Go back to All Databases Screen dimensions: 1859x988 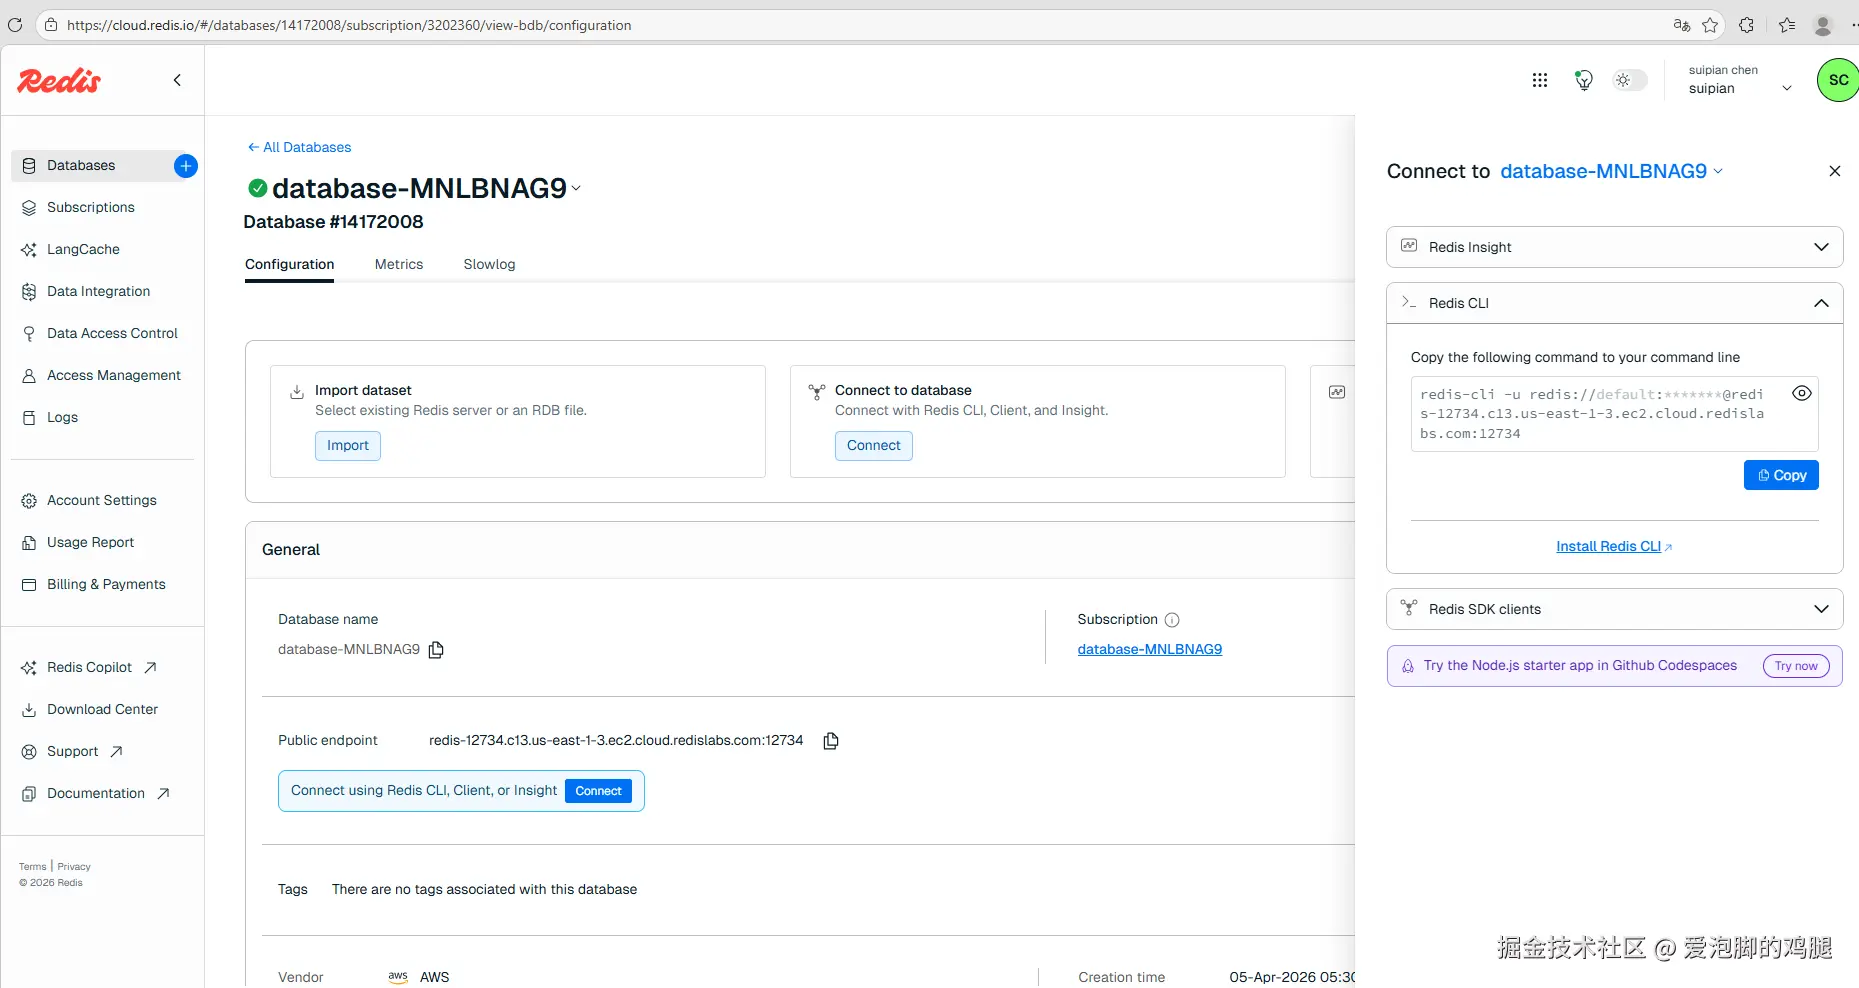(x=300, y=148)
